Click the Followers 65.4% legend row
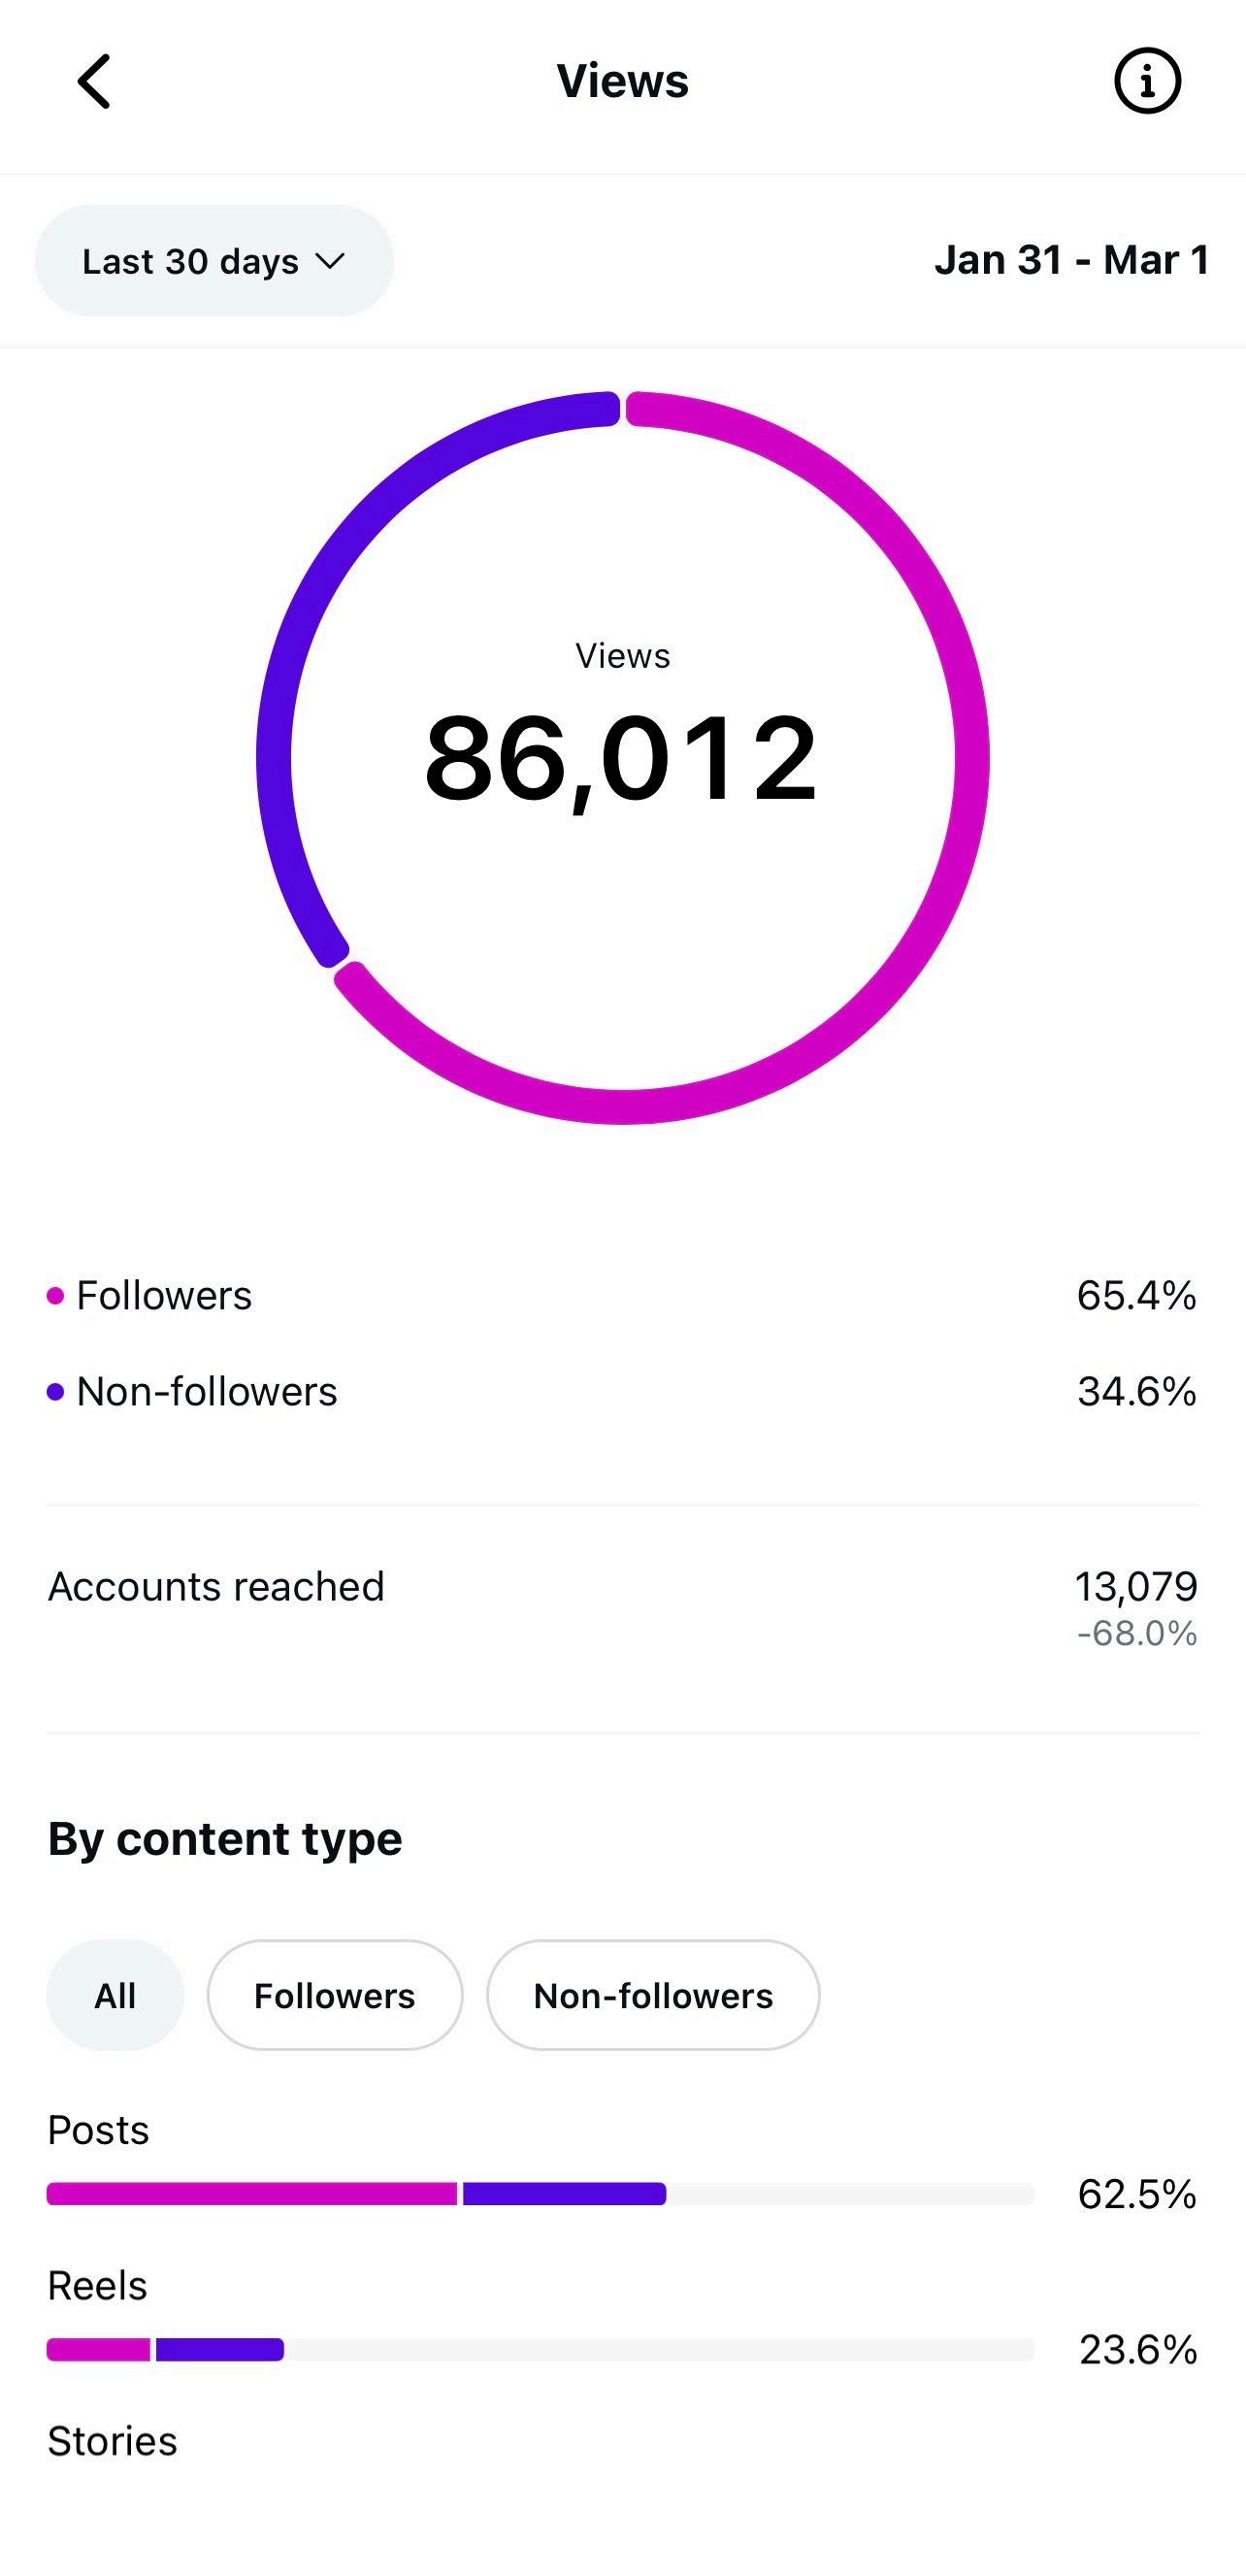 (622, 1296)
